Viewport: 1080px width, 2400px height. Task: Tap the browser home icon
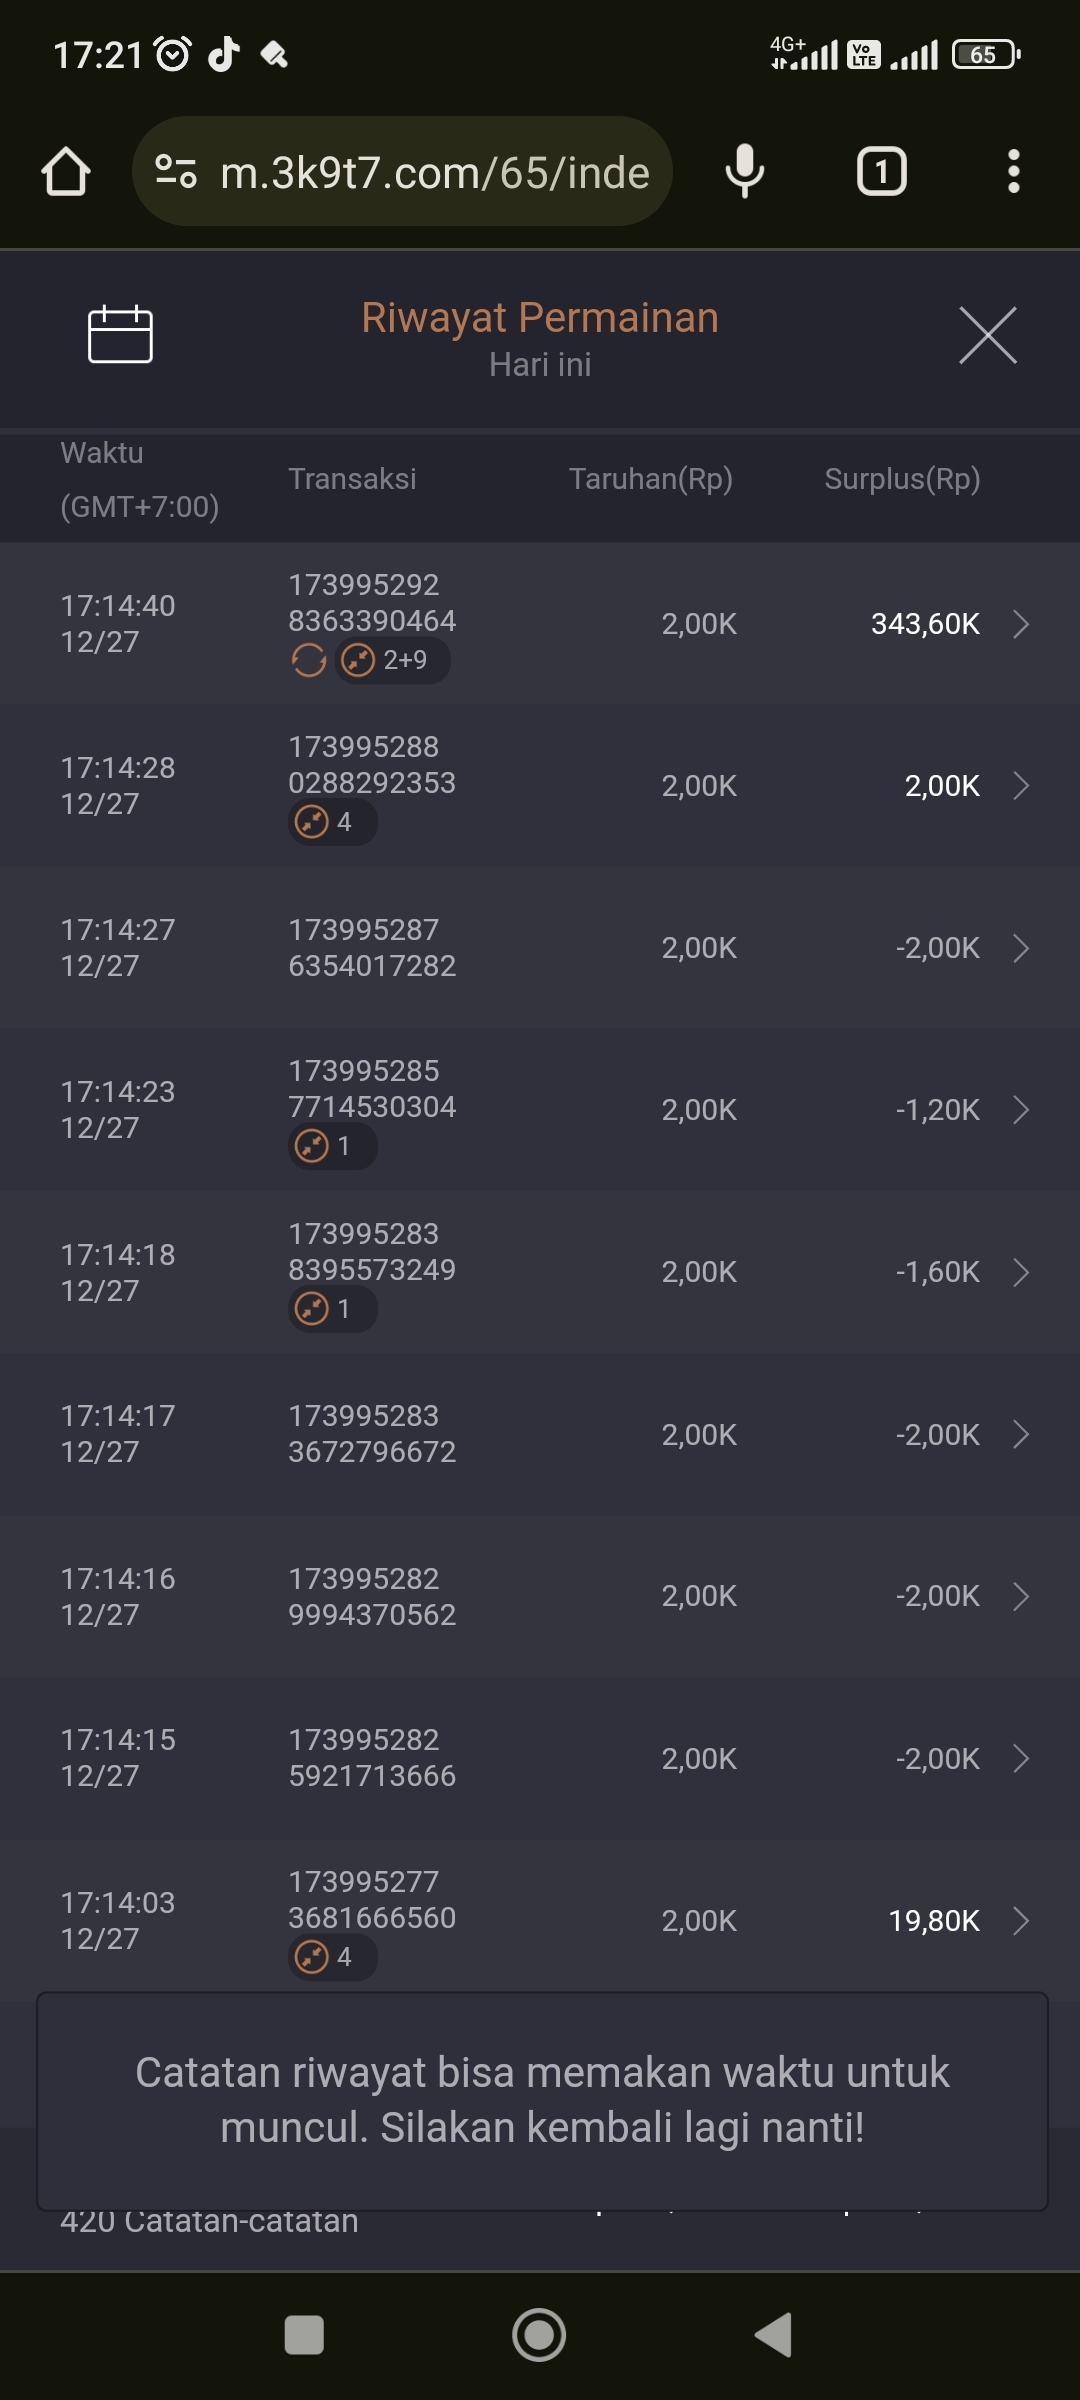point(66,172)
